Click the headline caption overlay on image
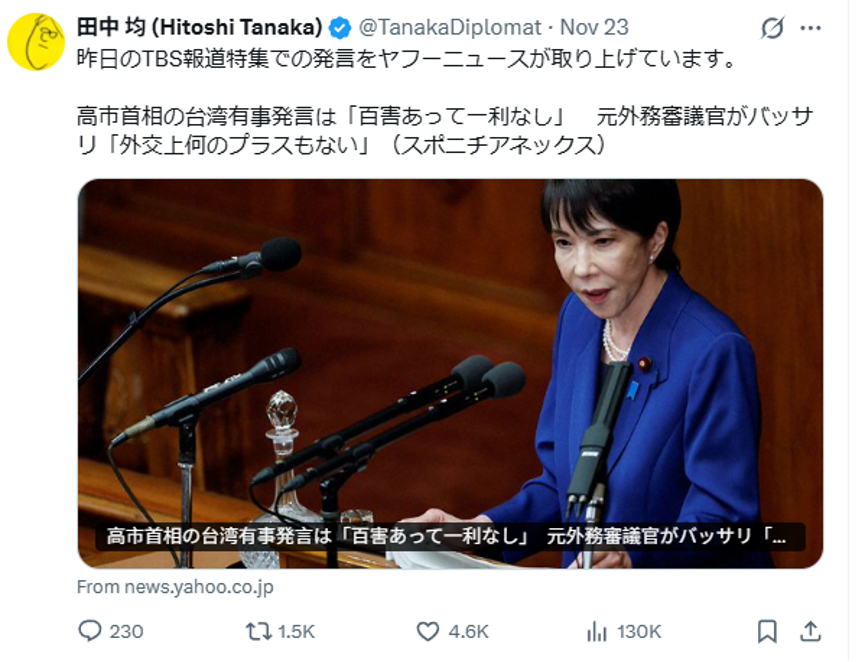Screen dimensions: 866x662 pyautogui.click(x=450, y=536)
